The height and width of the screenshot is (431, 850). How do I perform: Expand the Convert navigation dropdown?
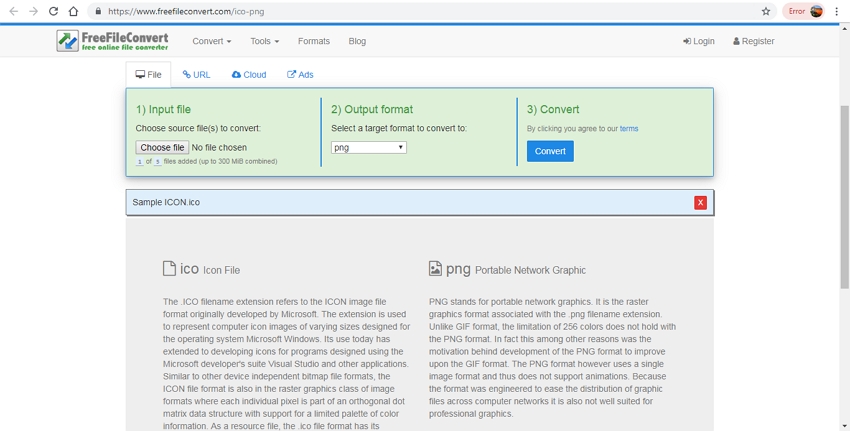(211, 41)
